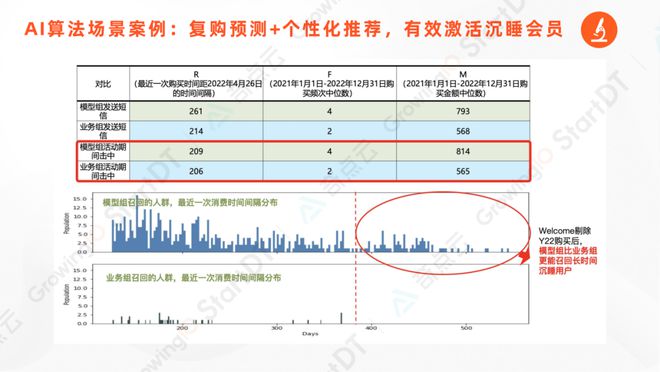Click the value 814 in the table
The height and width of the screenshot is (372, 660).
pos(463,151)
